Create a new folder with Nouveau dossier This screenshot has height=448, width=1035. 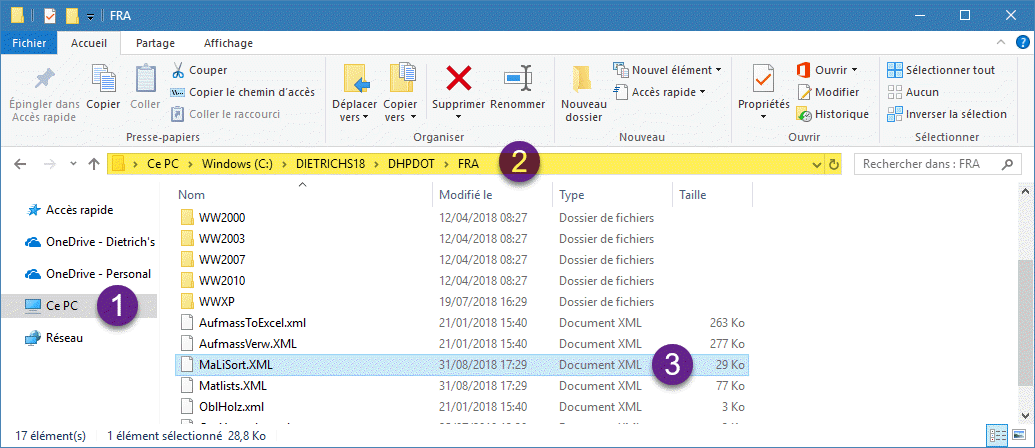point(583,92)
